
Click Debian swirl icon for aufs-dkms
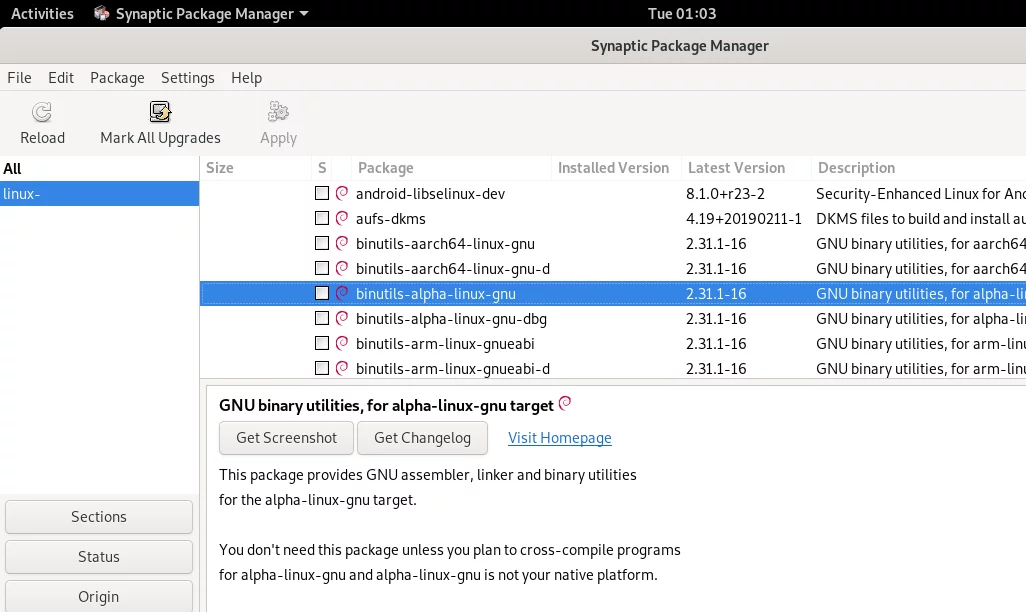click(x=342, y=218)
